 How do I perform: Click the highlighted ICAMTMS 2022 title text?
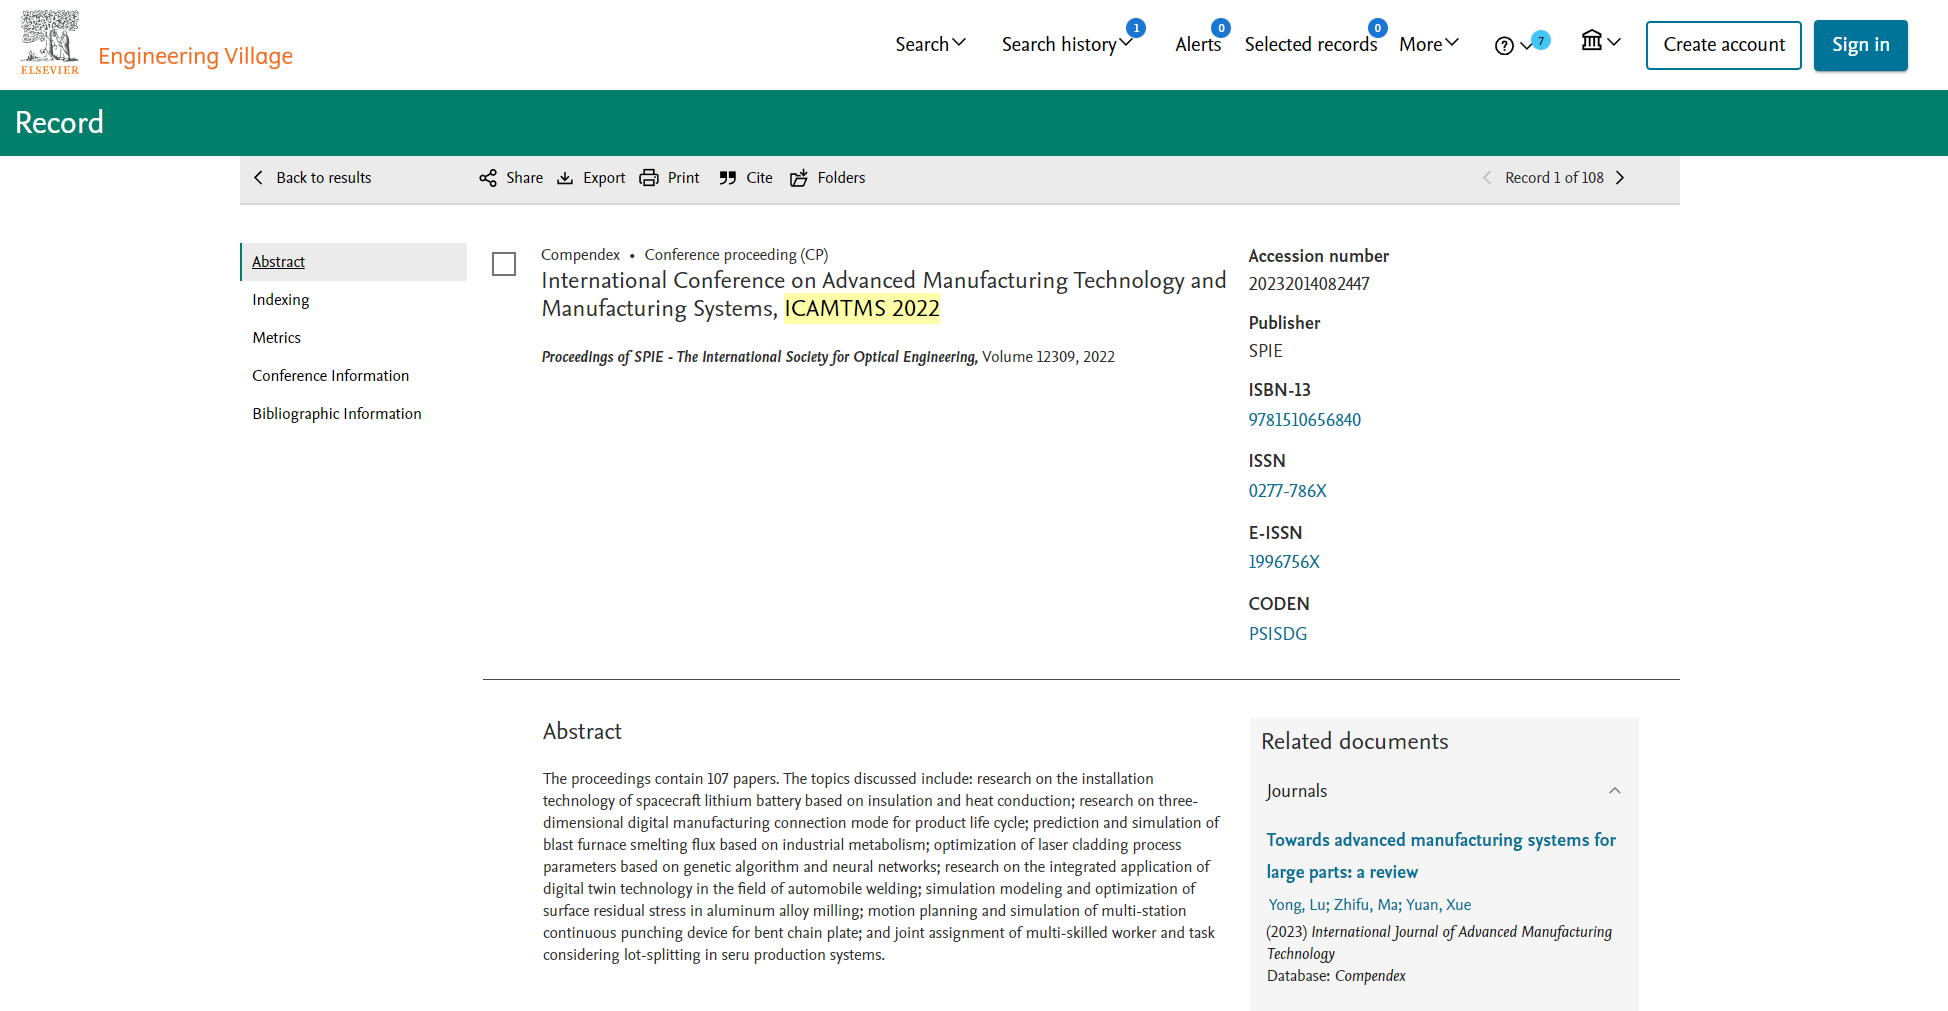(x=862, y=308)
